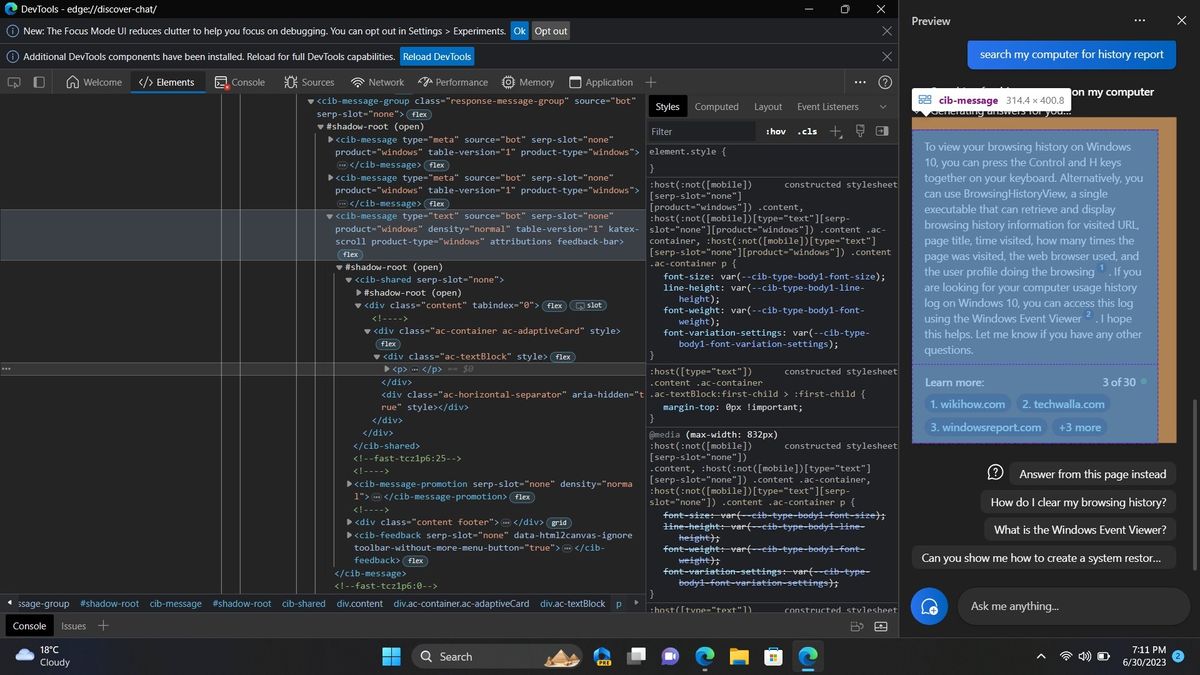Open the wikihow.com learn more link
1200x675 pixels.
pyautogui.click(x=968, y=404)
